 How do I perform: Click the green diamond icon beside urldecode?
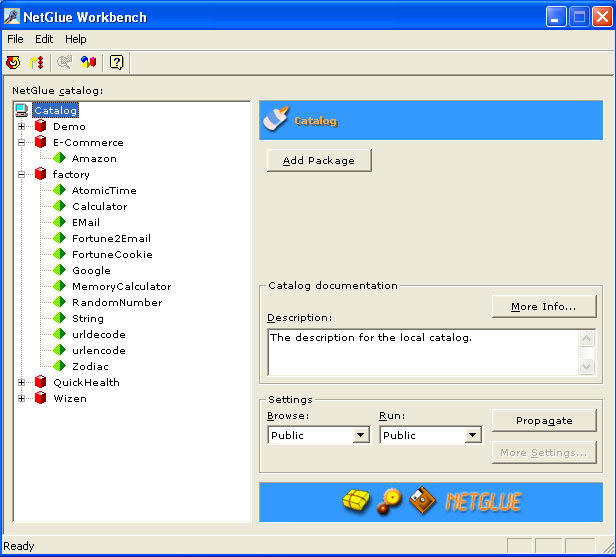(x=59, y=334)
